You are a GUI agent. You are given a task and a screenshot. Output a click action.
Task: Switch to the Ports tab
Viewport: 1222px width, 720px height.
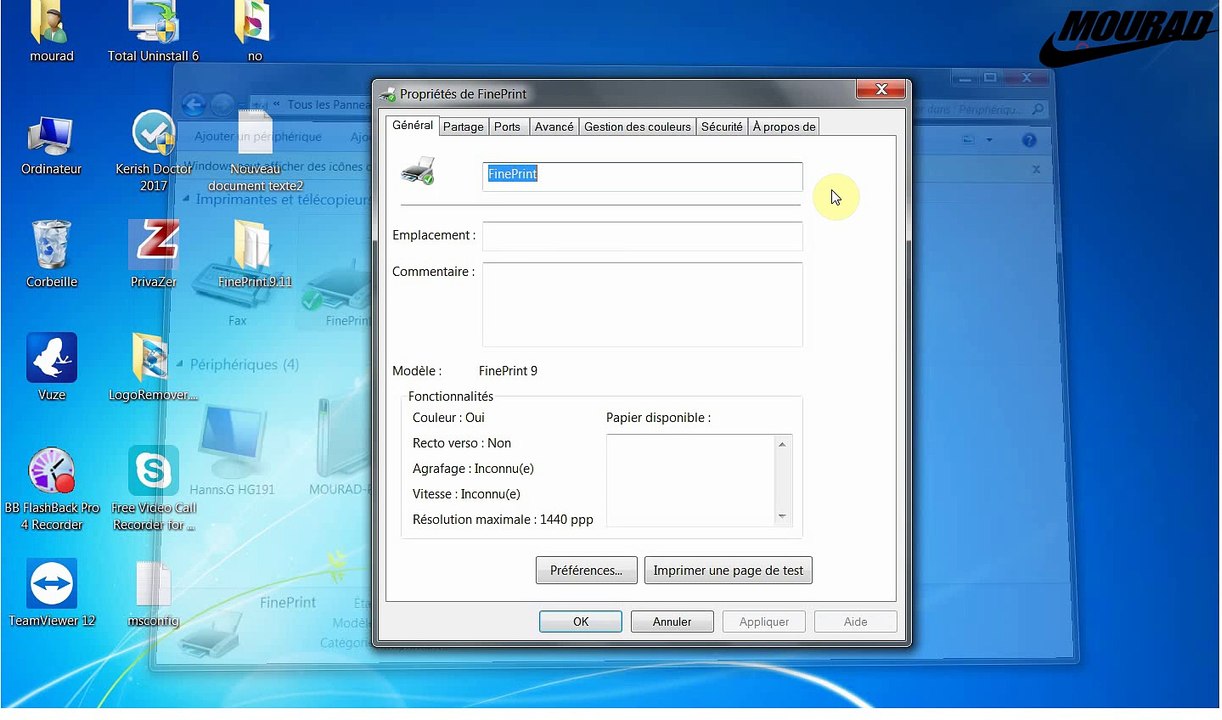click(x=507, y=127)
